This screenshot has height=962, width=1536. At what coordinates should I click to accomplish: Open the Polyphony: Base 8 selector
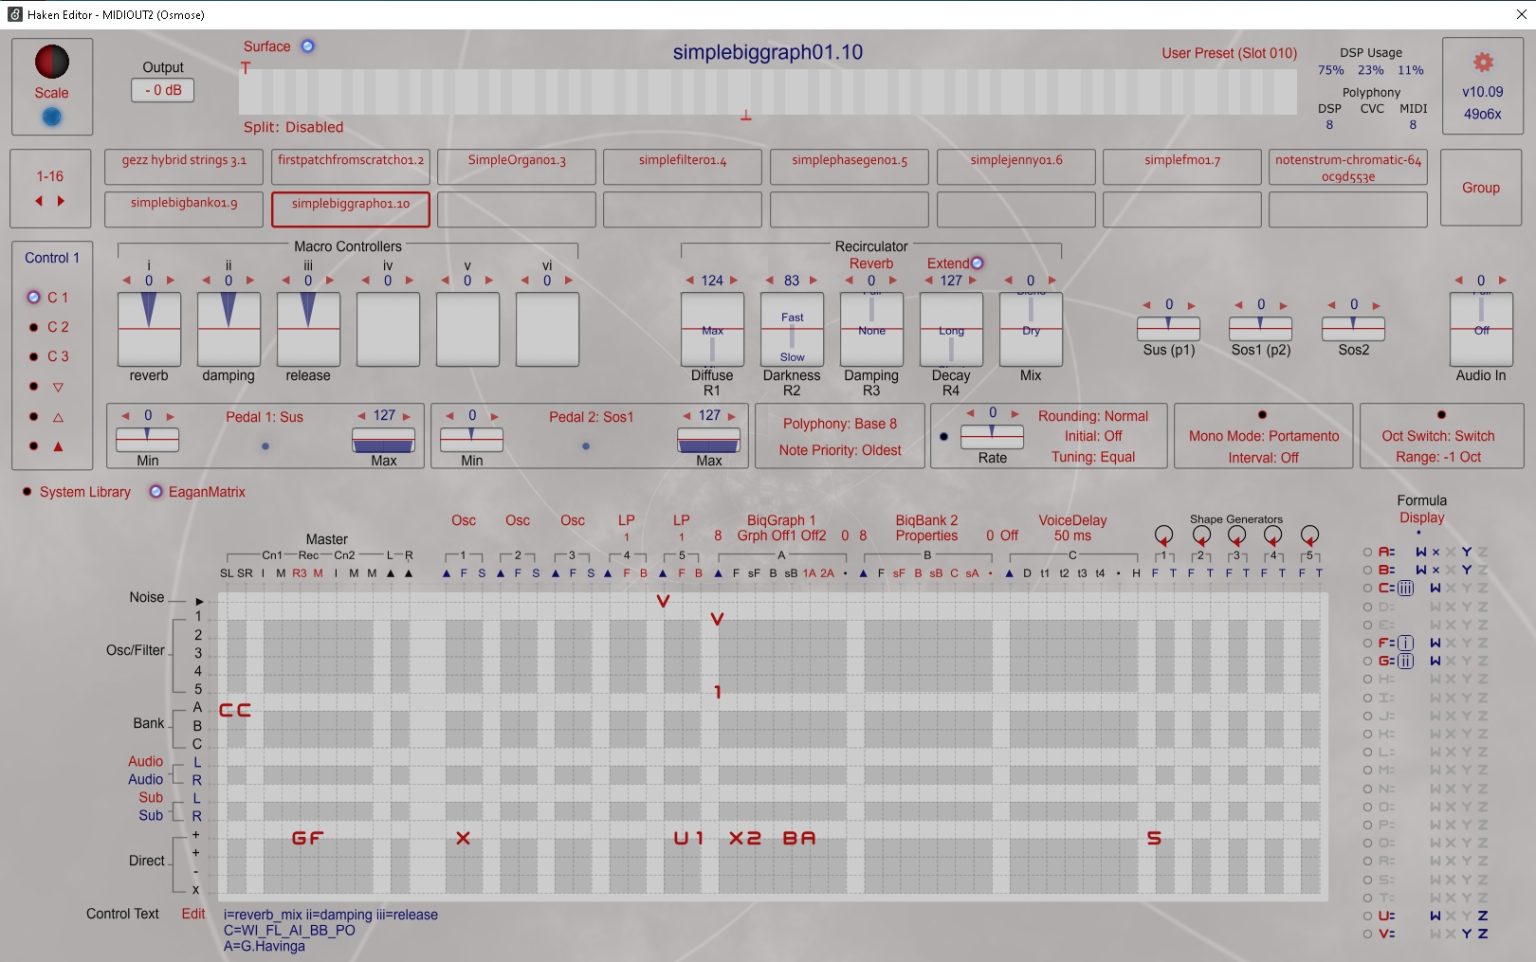pos(840,424)
